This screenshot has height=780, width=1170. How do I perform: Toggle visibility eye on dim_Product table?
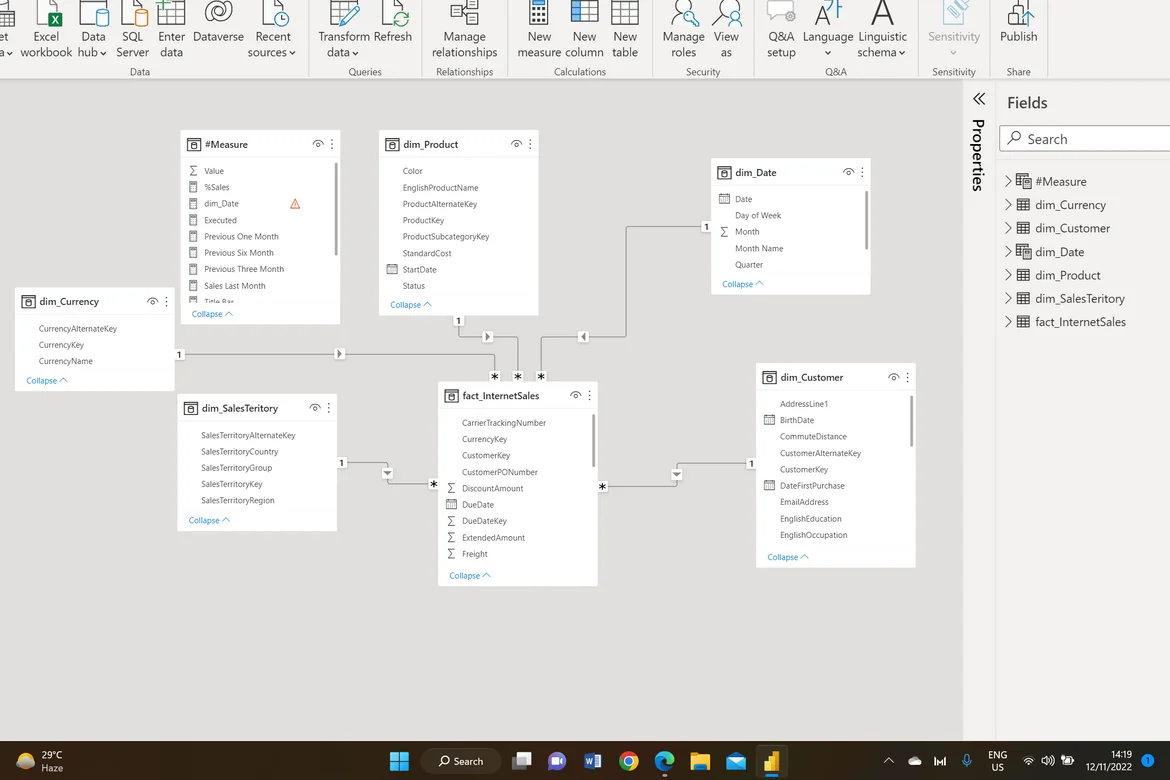(516, 144)
